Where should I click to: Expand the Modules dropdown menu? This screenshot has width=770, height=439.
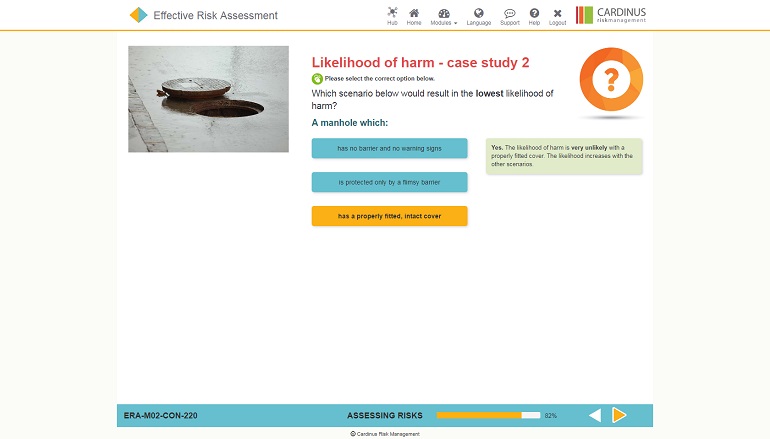coord(443,16)
